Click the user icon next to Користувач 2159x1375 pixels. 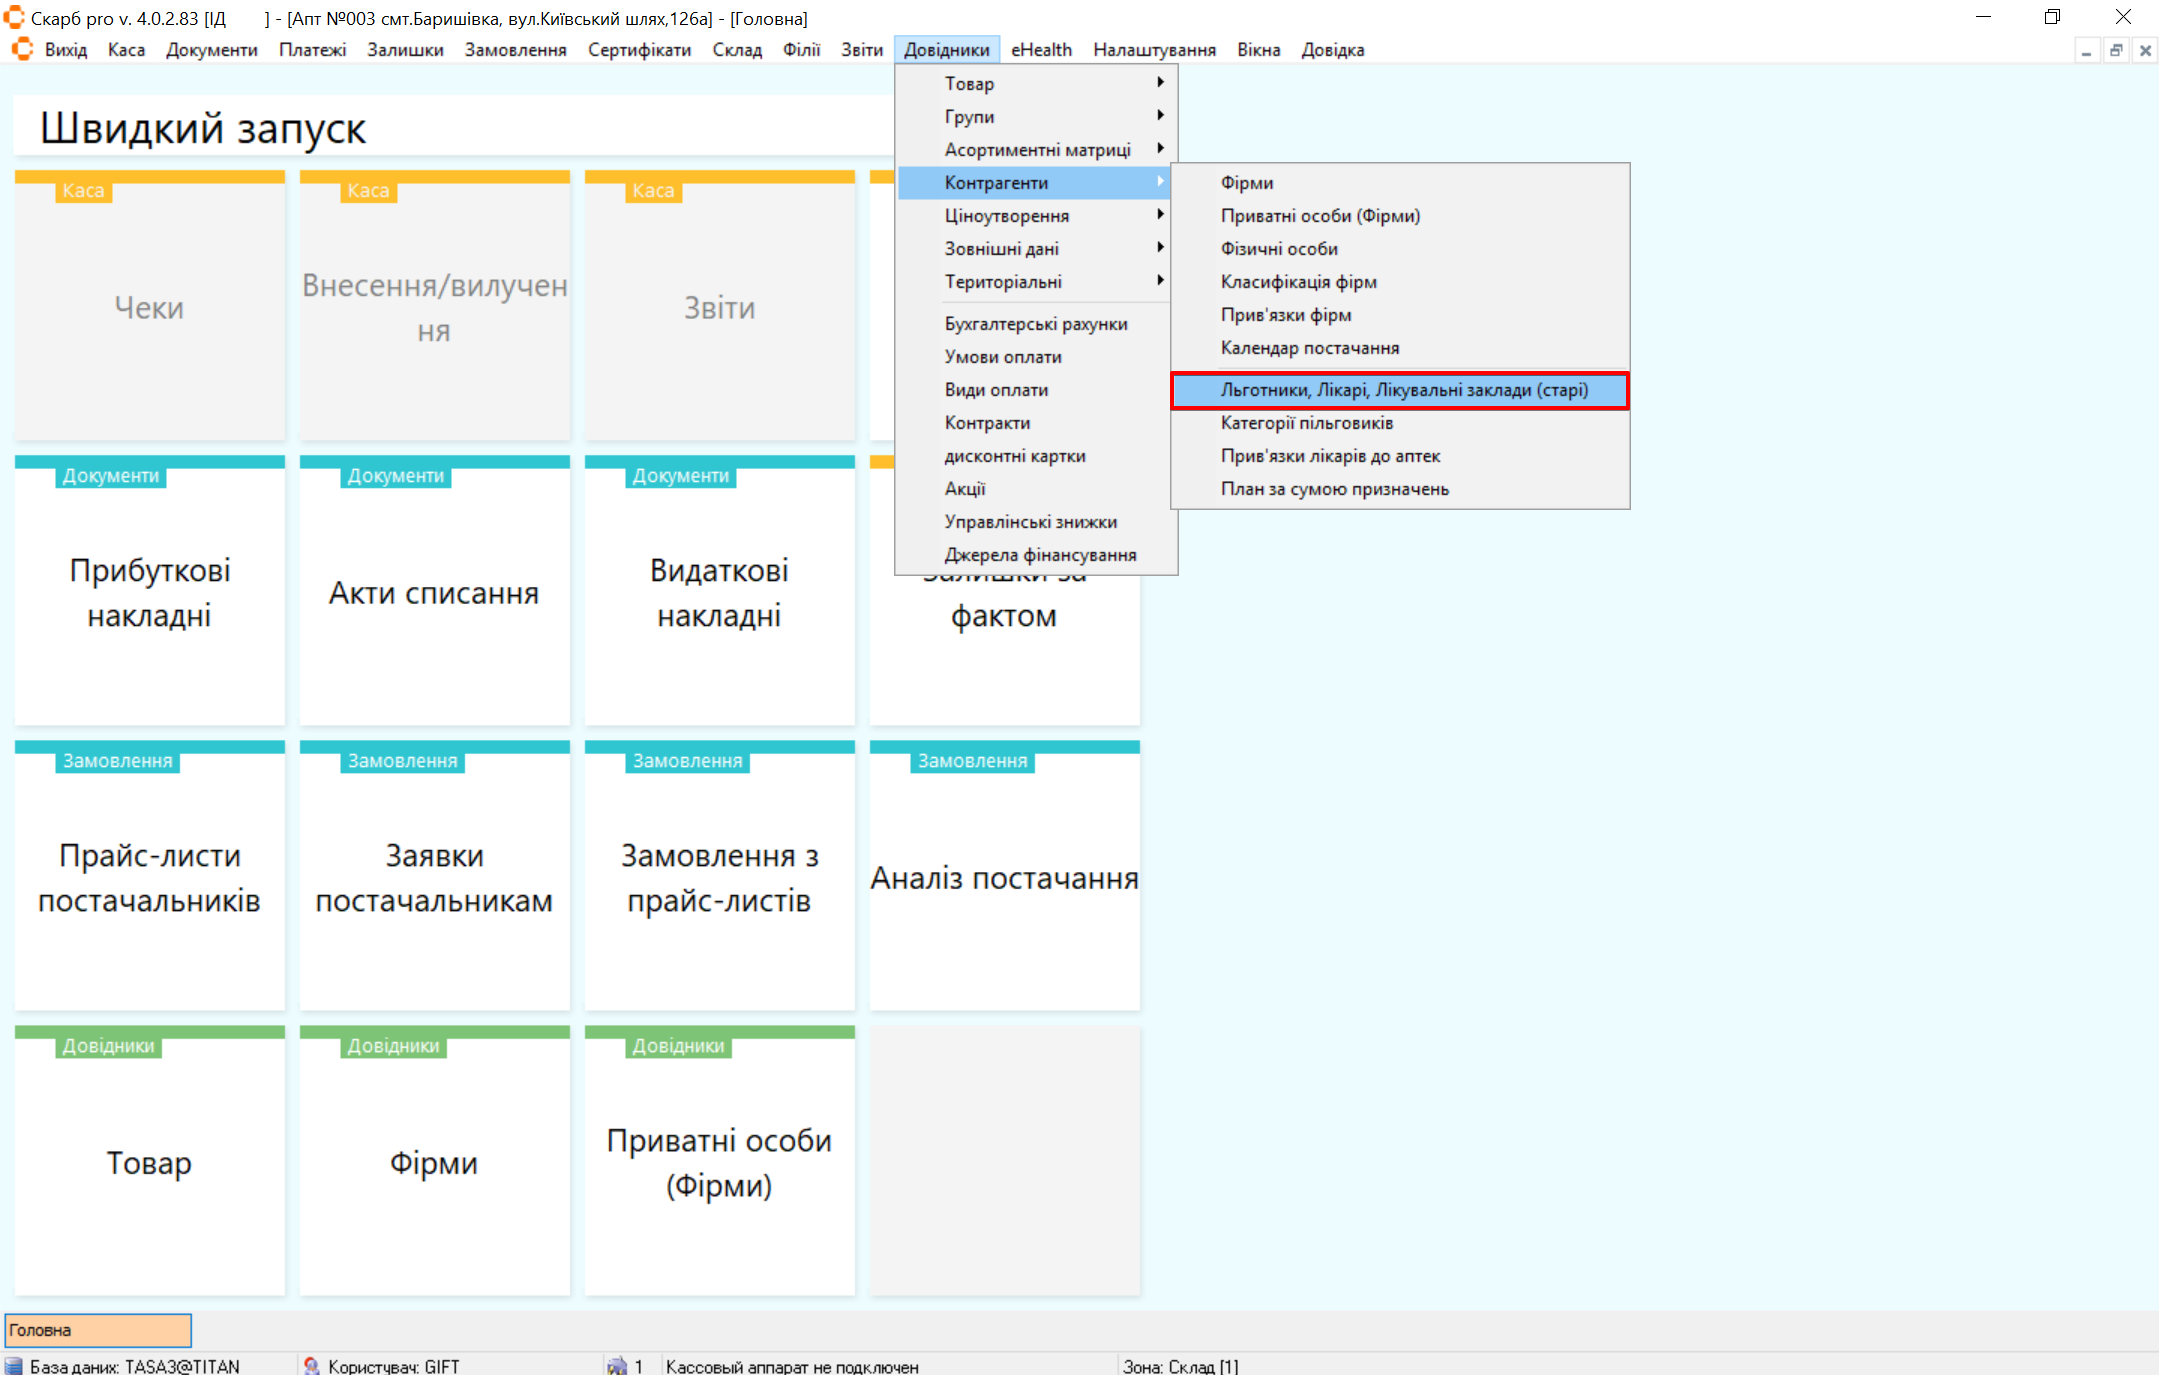312,1366
